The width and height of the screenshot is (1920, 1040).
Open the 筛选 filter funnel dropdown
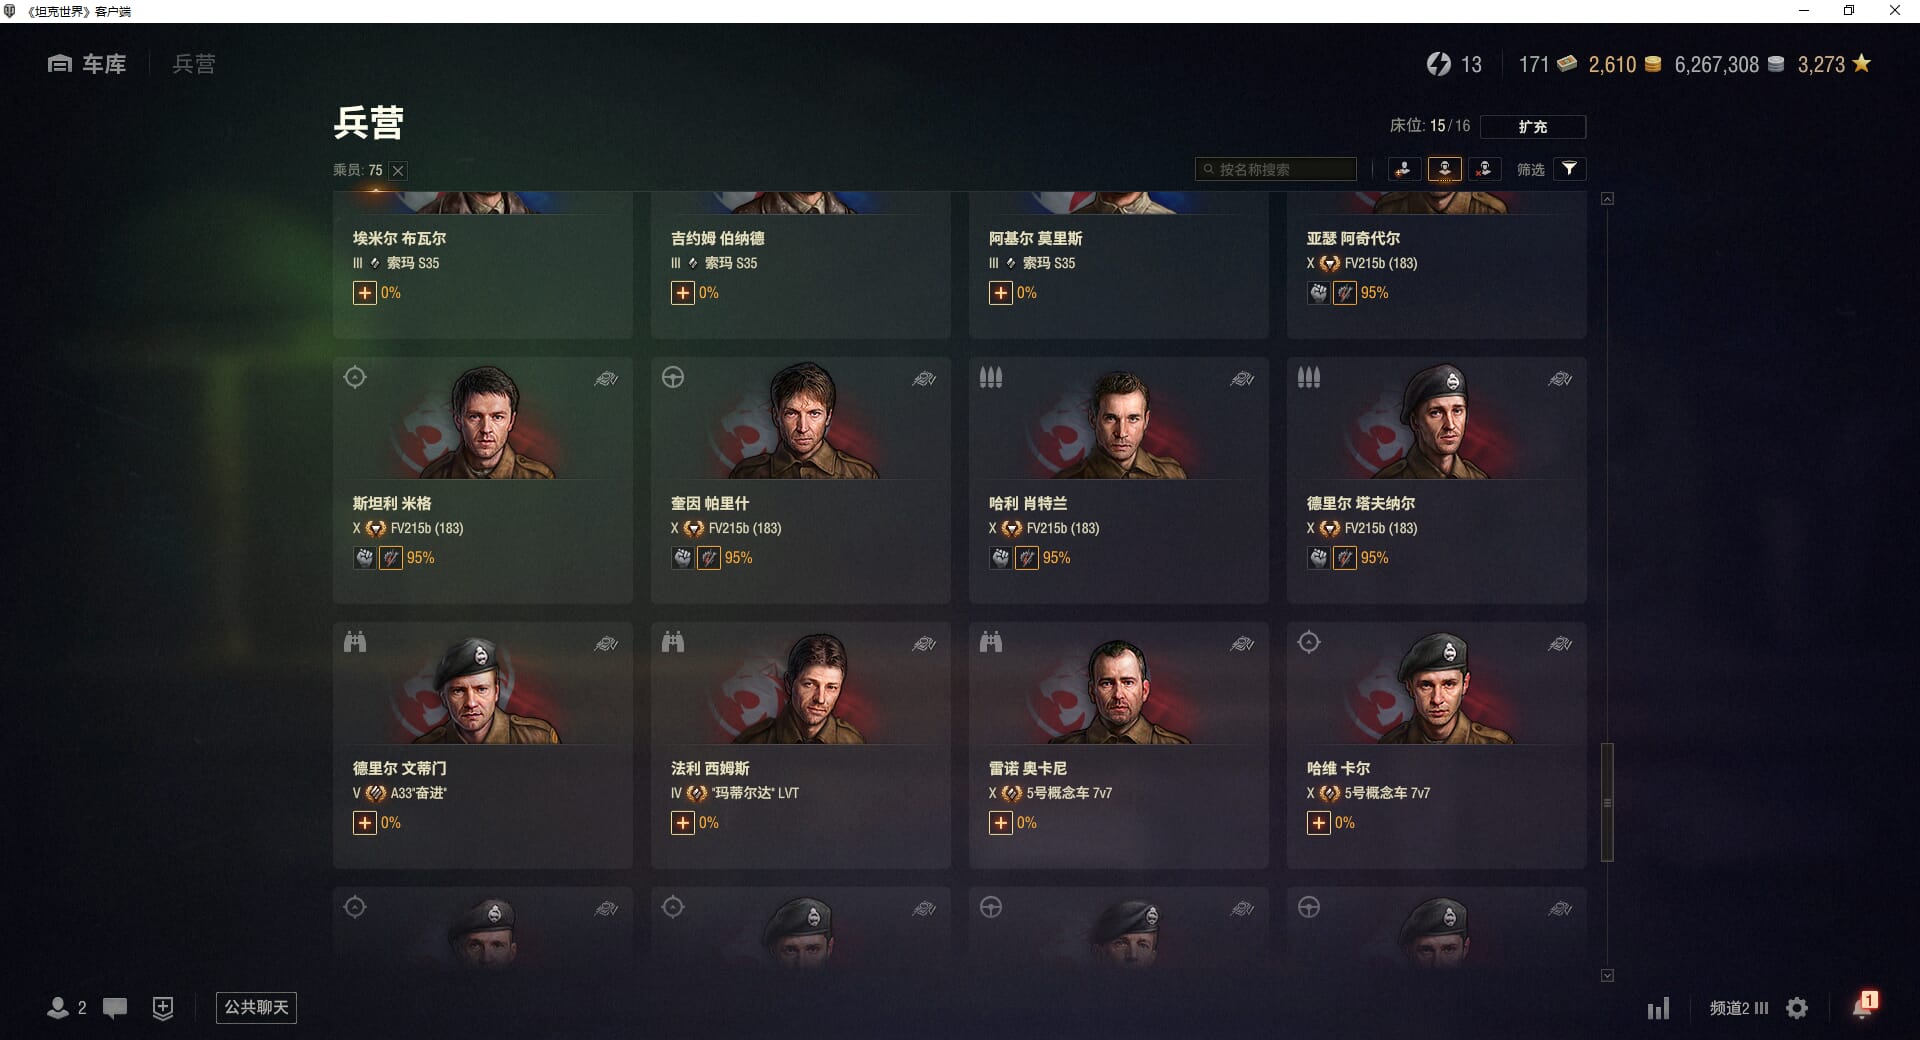(1569, 169)
